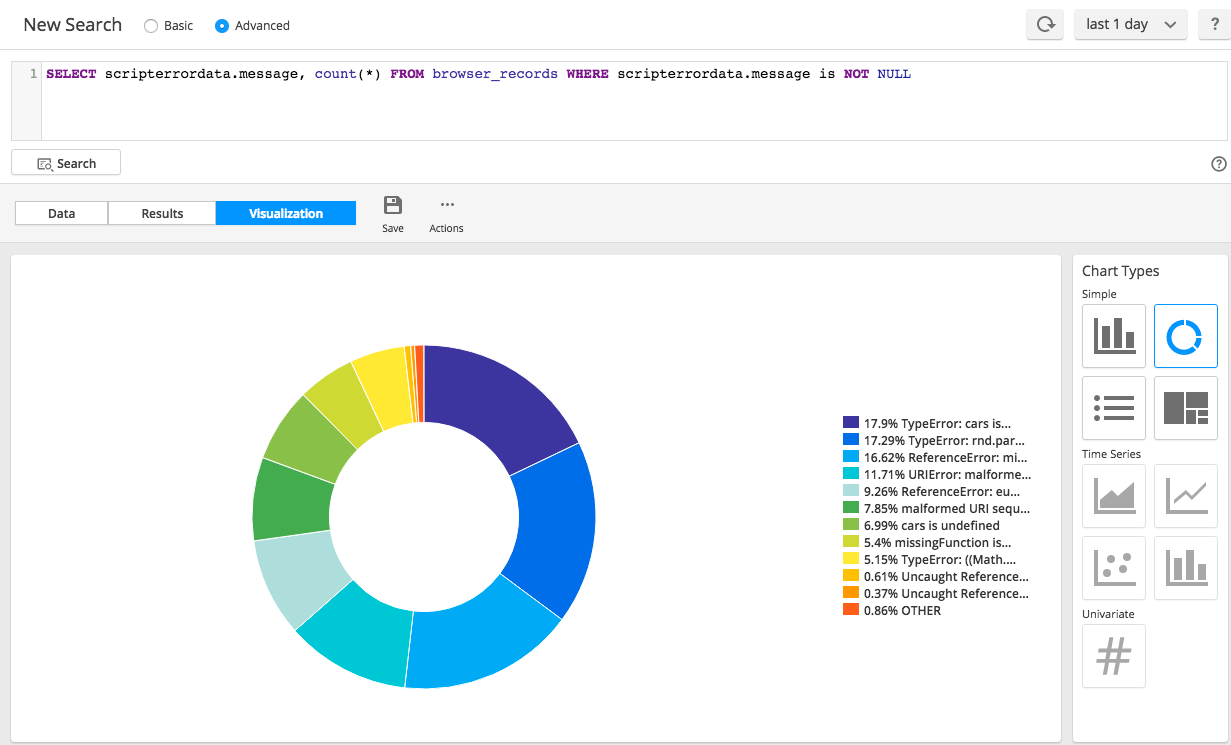Click the Simple section label
The height and width of the screenshot is (745, 1231).
(x=1099, y=294)
